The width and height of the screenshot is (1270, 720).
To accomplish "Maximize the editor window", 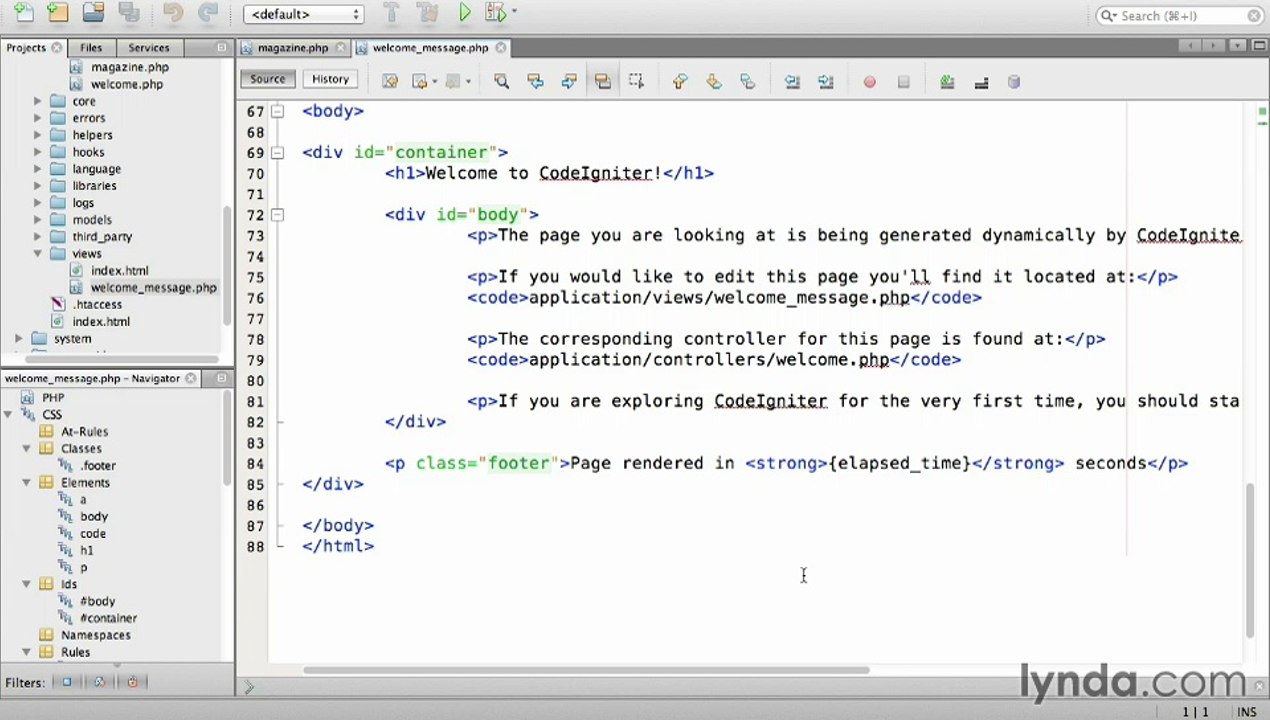I will coord(1259,46).
